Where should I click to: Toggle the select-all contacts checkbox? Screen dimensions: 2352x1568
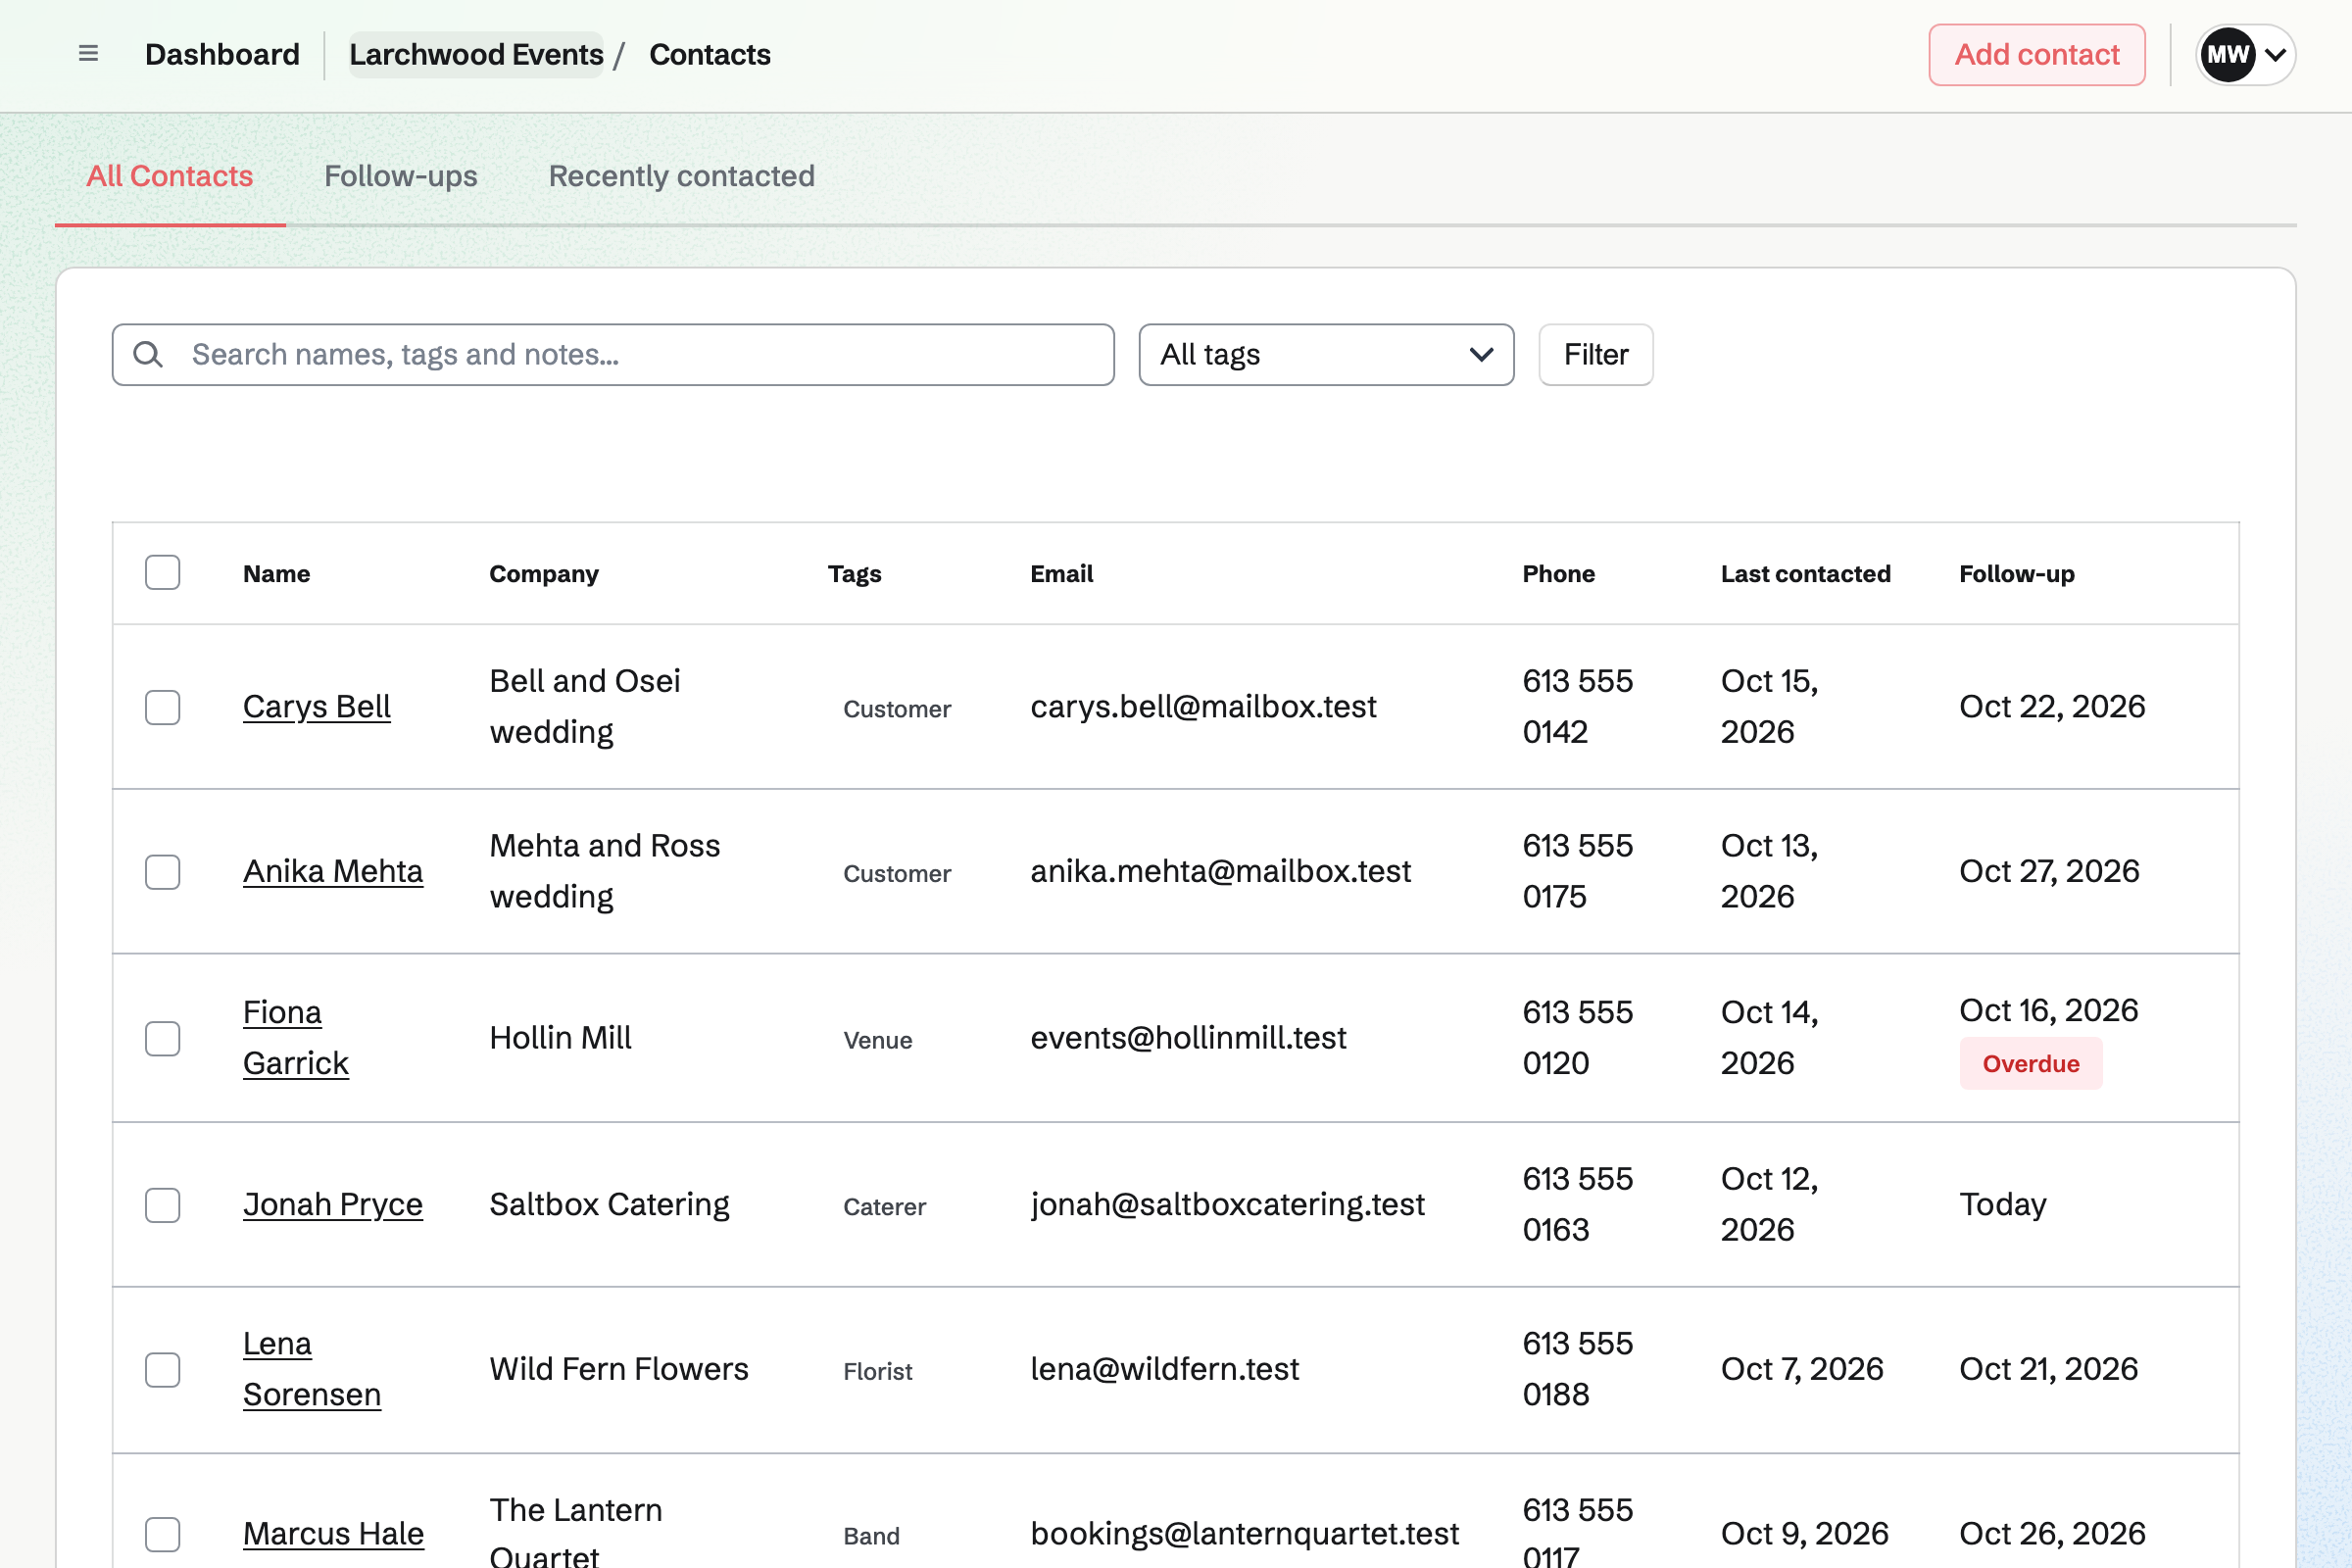click(162, 573)
